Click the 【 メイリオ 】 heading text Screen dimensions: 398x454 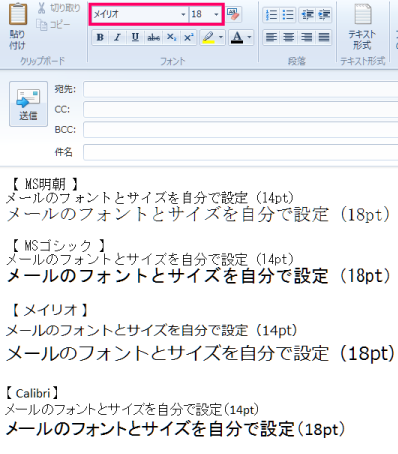pyautogui.click(x=50, y=310)
